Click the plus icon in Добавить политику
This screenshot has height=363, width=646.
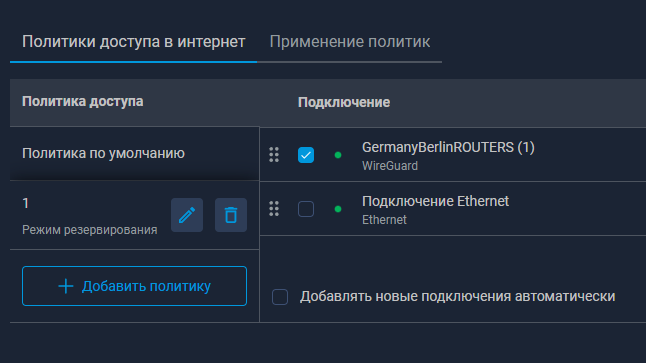(x=66, y=286)
